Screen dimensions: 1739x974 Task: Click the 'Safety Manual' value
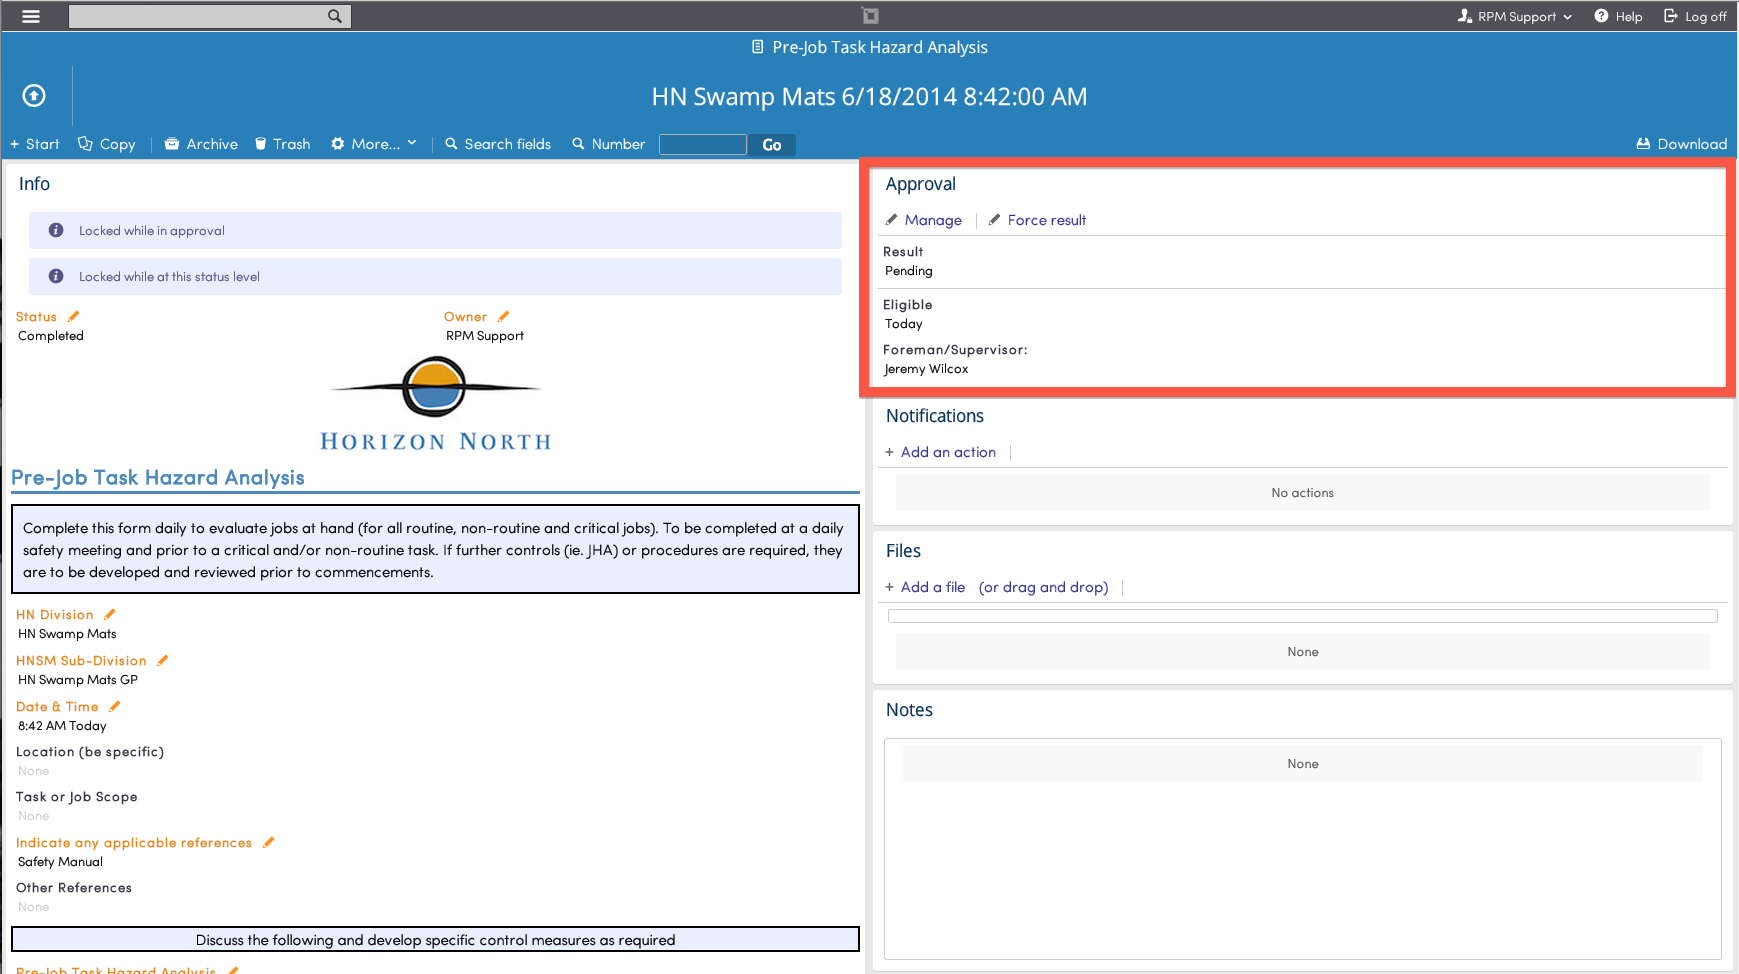tap(60, 862)
